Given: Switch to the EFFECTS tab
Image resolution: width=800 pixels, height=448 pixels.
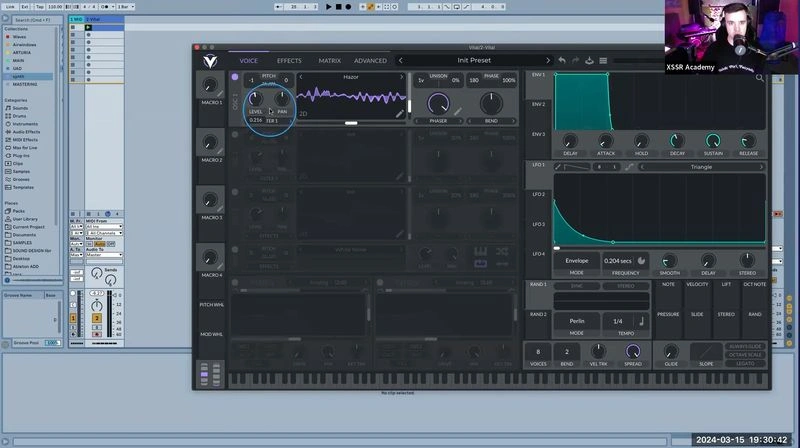Looking at the screenshot, I should (289, 61).
